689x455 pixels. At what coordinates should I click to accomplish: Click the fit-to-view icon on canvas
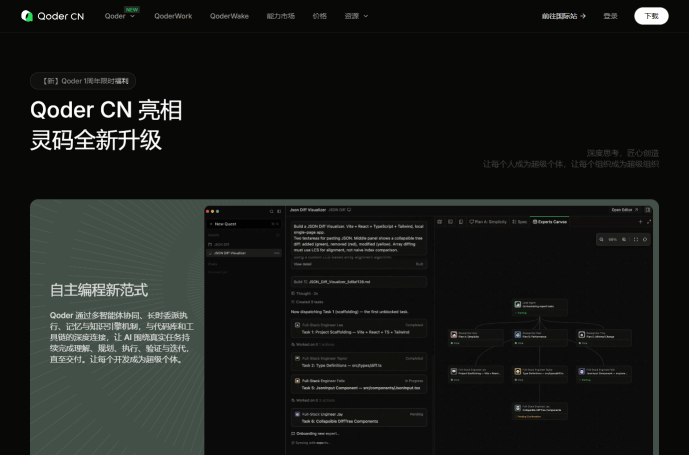tap(635, 240)
